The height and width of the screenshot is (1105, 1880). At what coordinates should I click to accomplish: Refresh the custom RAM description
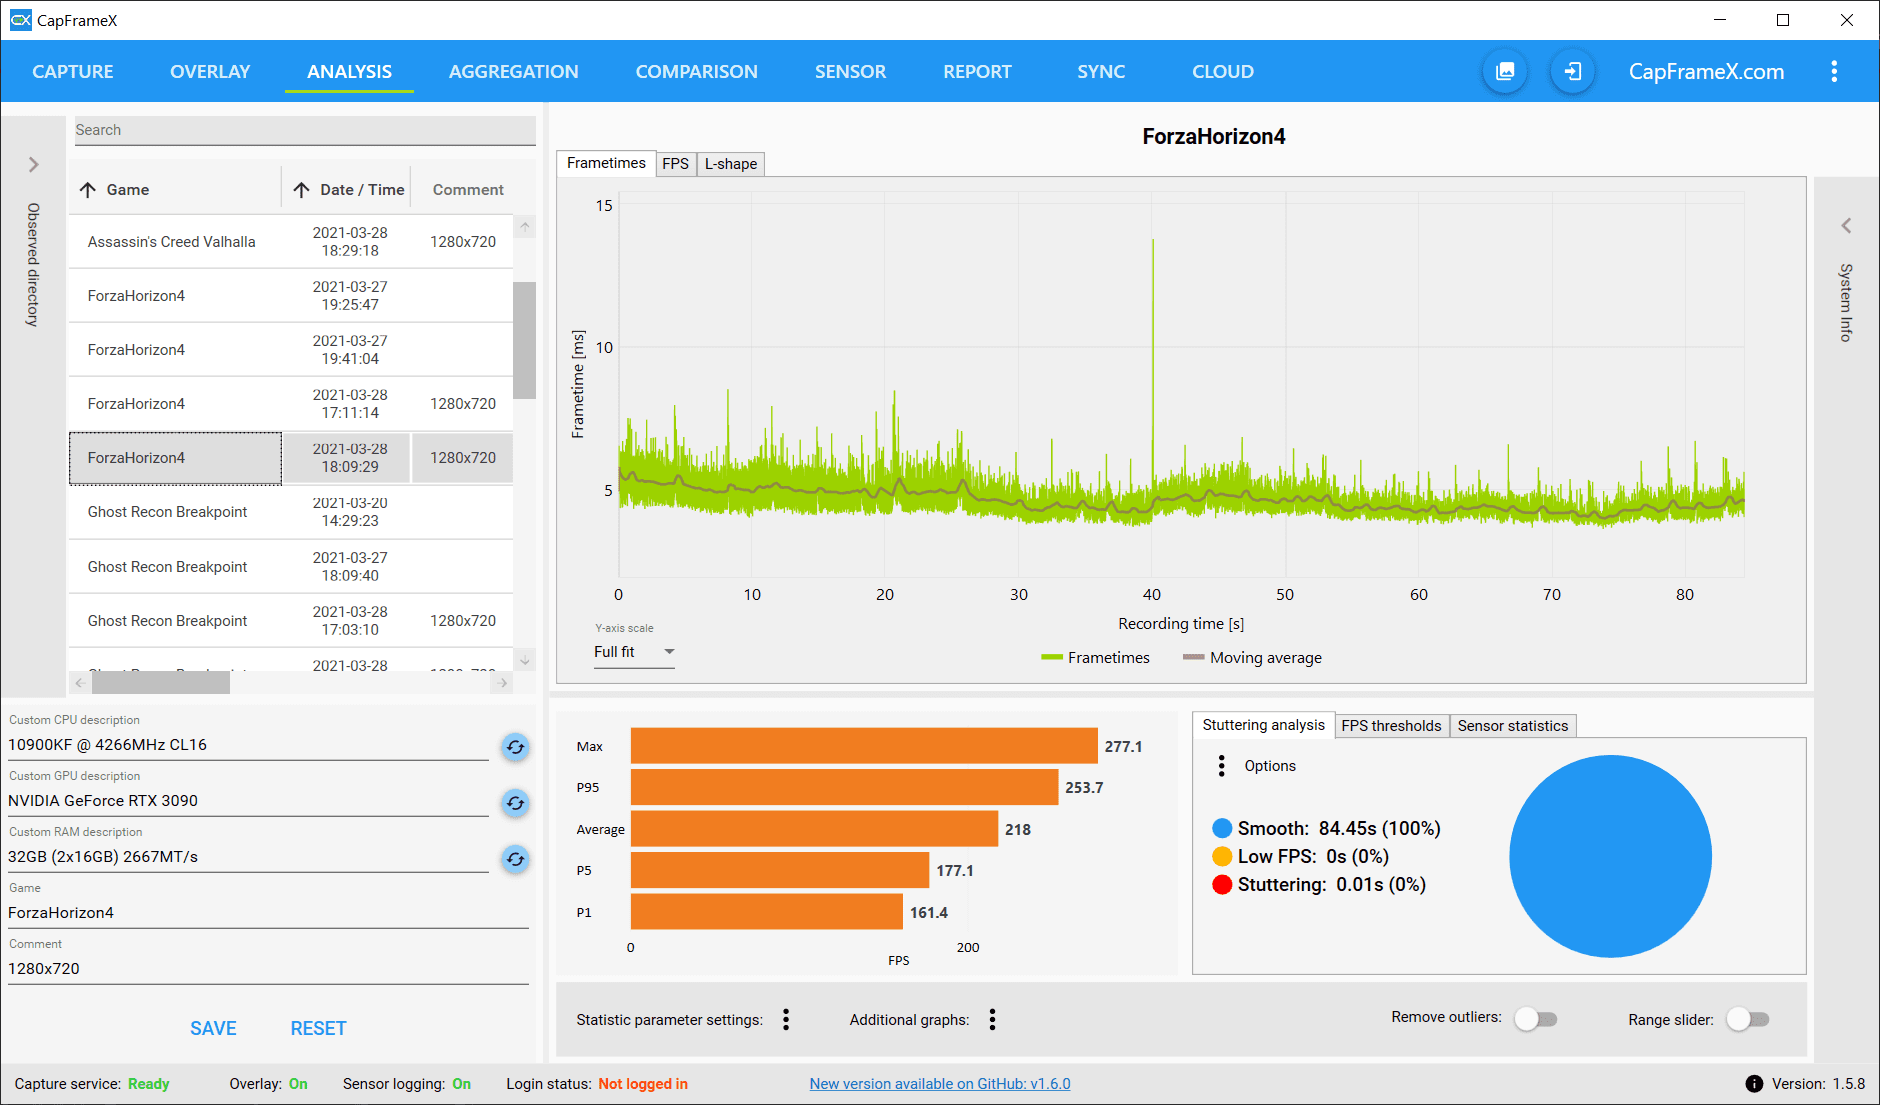click(515, 859)
